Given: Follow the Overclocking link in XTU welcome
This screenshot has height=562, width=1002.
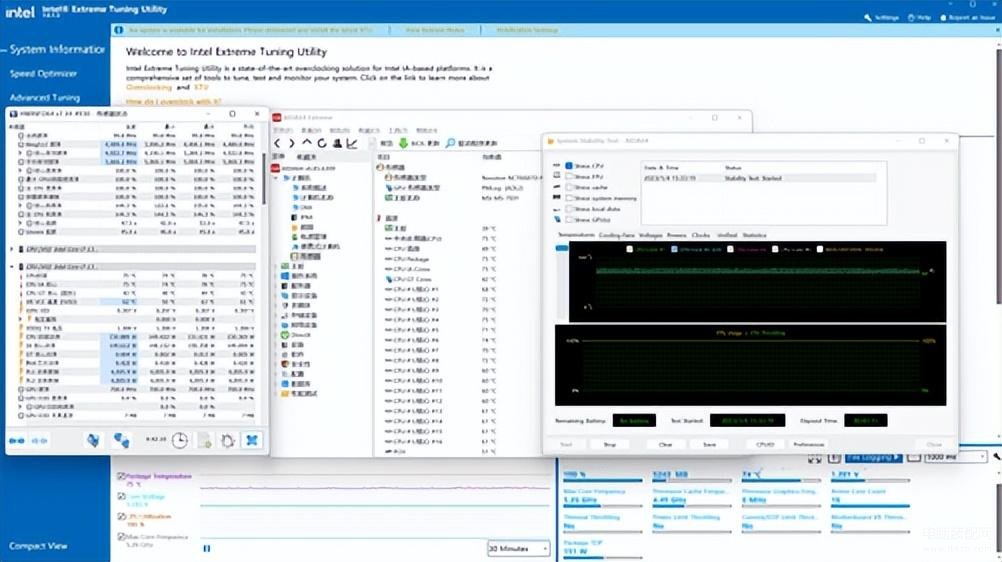Looking at the screenshot, I should (x=149, y=87).
